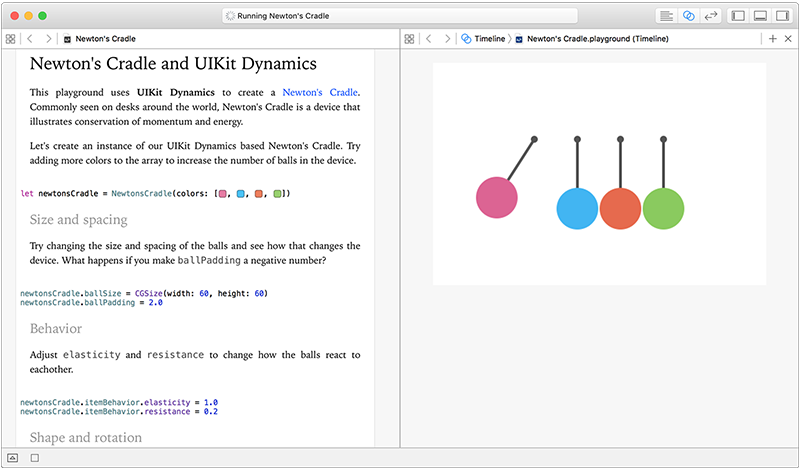This screenshot has height=470, width=800.
Task: Click the green ball in live view
Action: click(663, 209)
